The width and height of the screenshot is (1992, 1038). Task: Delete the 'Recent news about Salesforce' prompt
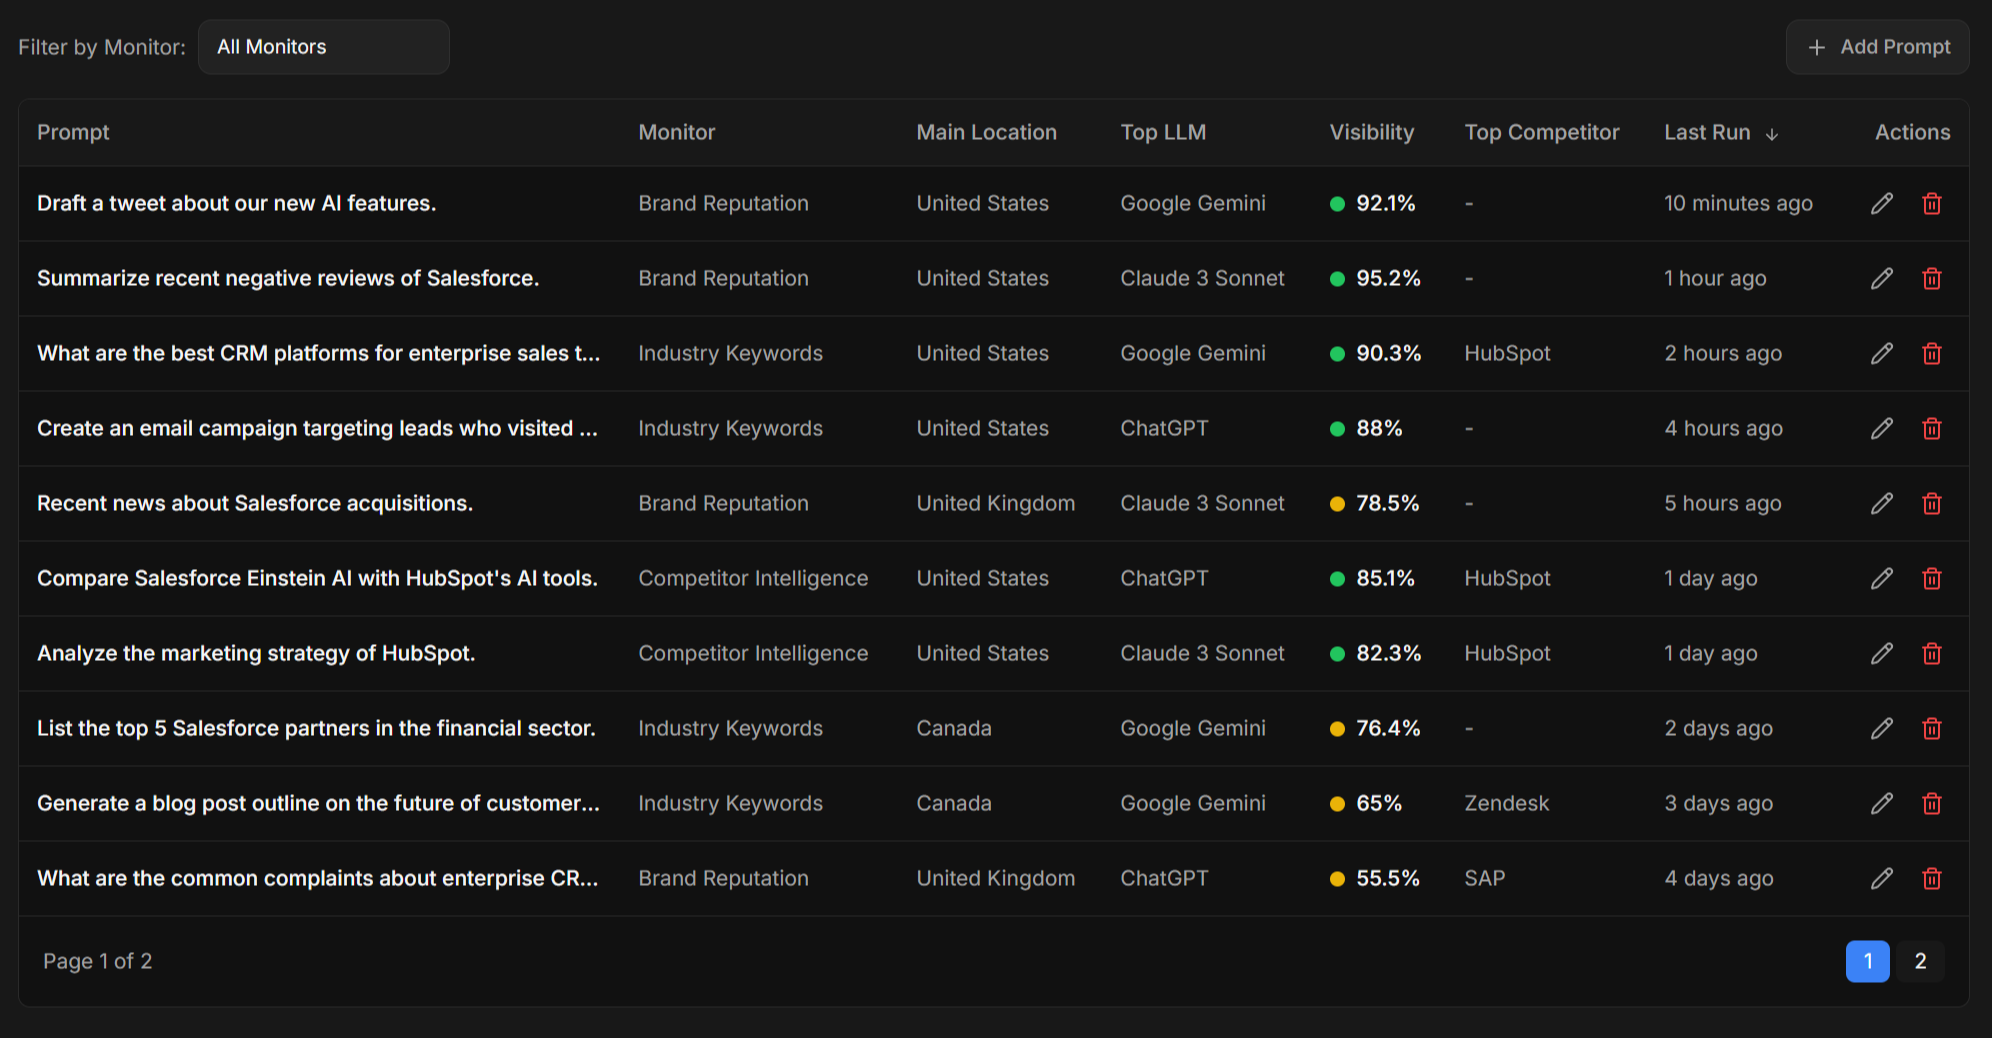(x=1932, y=503)
